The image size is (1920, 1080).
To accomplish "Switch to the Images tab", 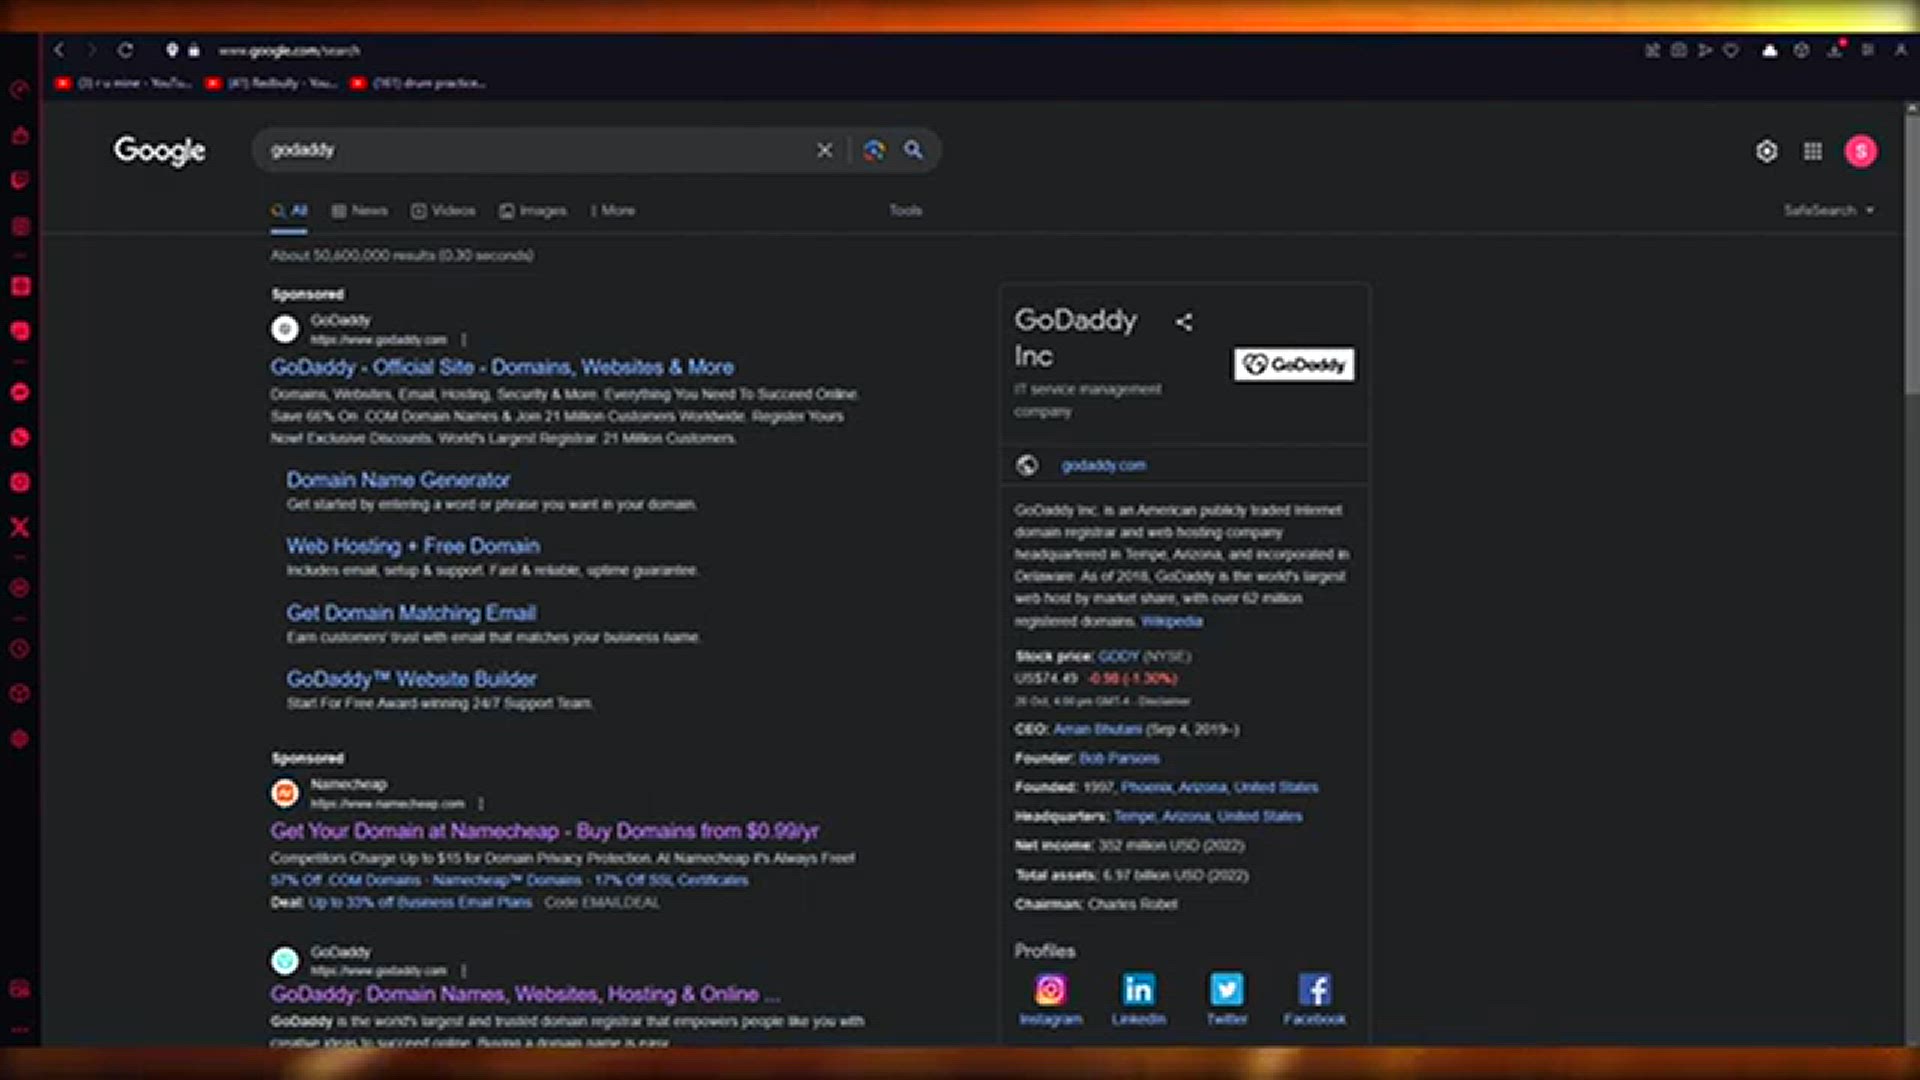I will [533, 210].
